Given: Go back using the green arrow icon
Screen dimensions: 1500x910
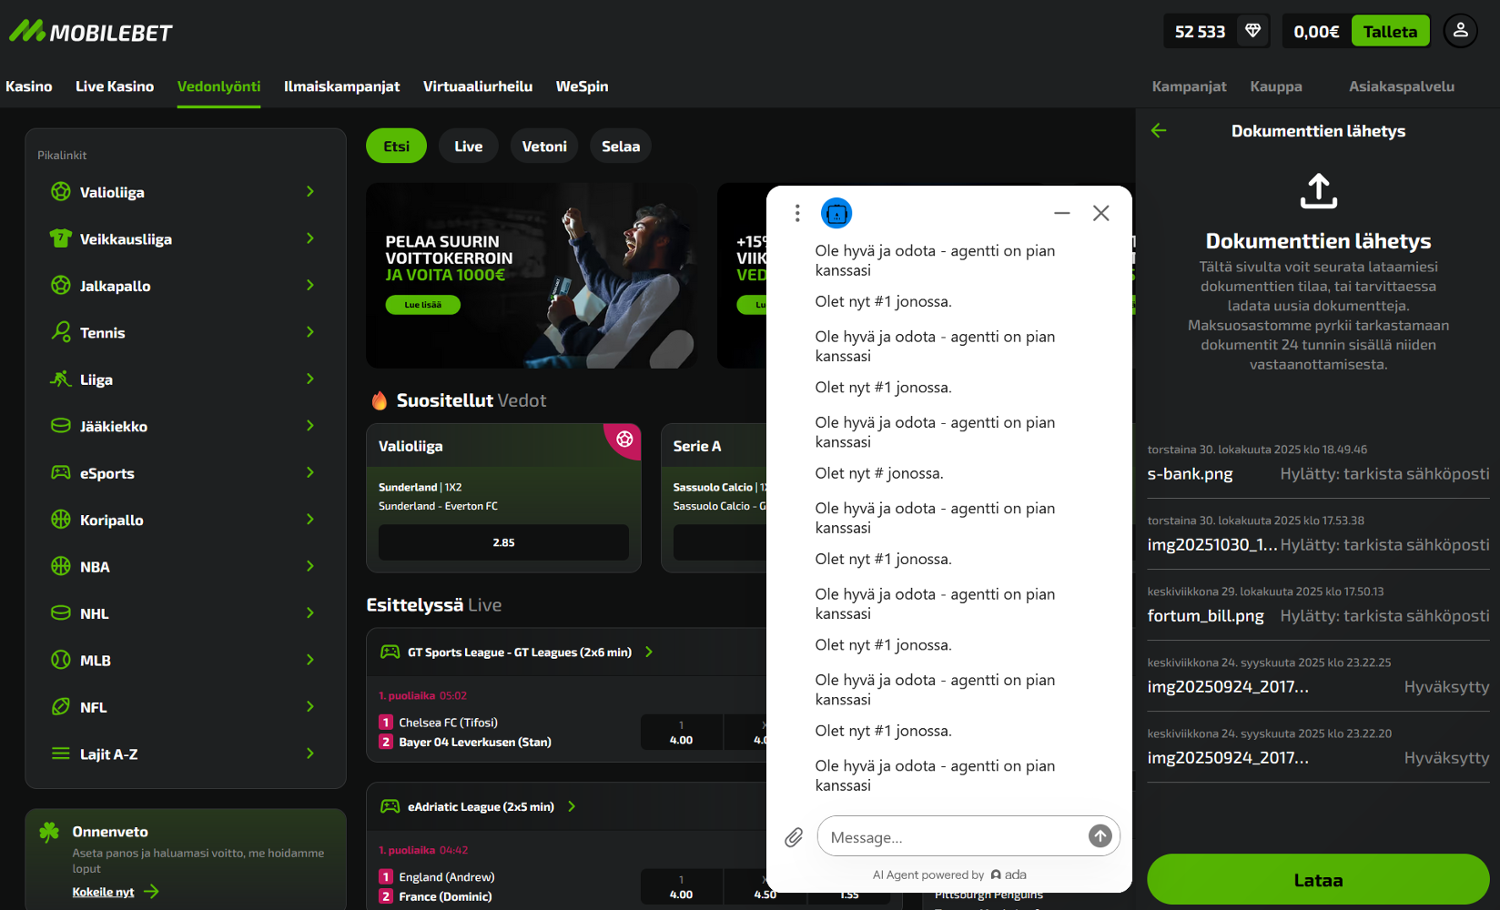Looking at the screenshot, I should (1159, 131).
